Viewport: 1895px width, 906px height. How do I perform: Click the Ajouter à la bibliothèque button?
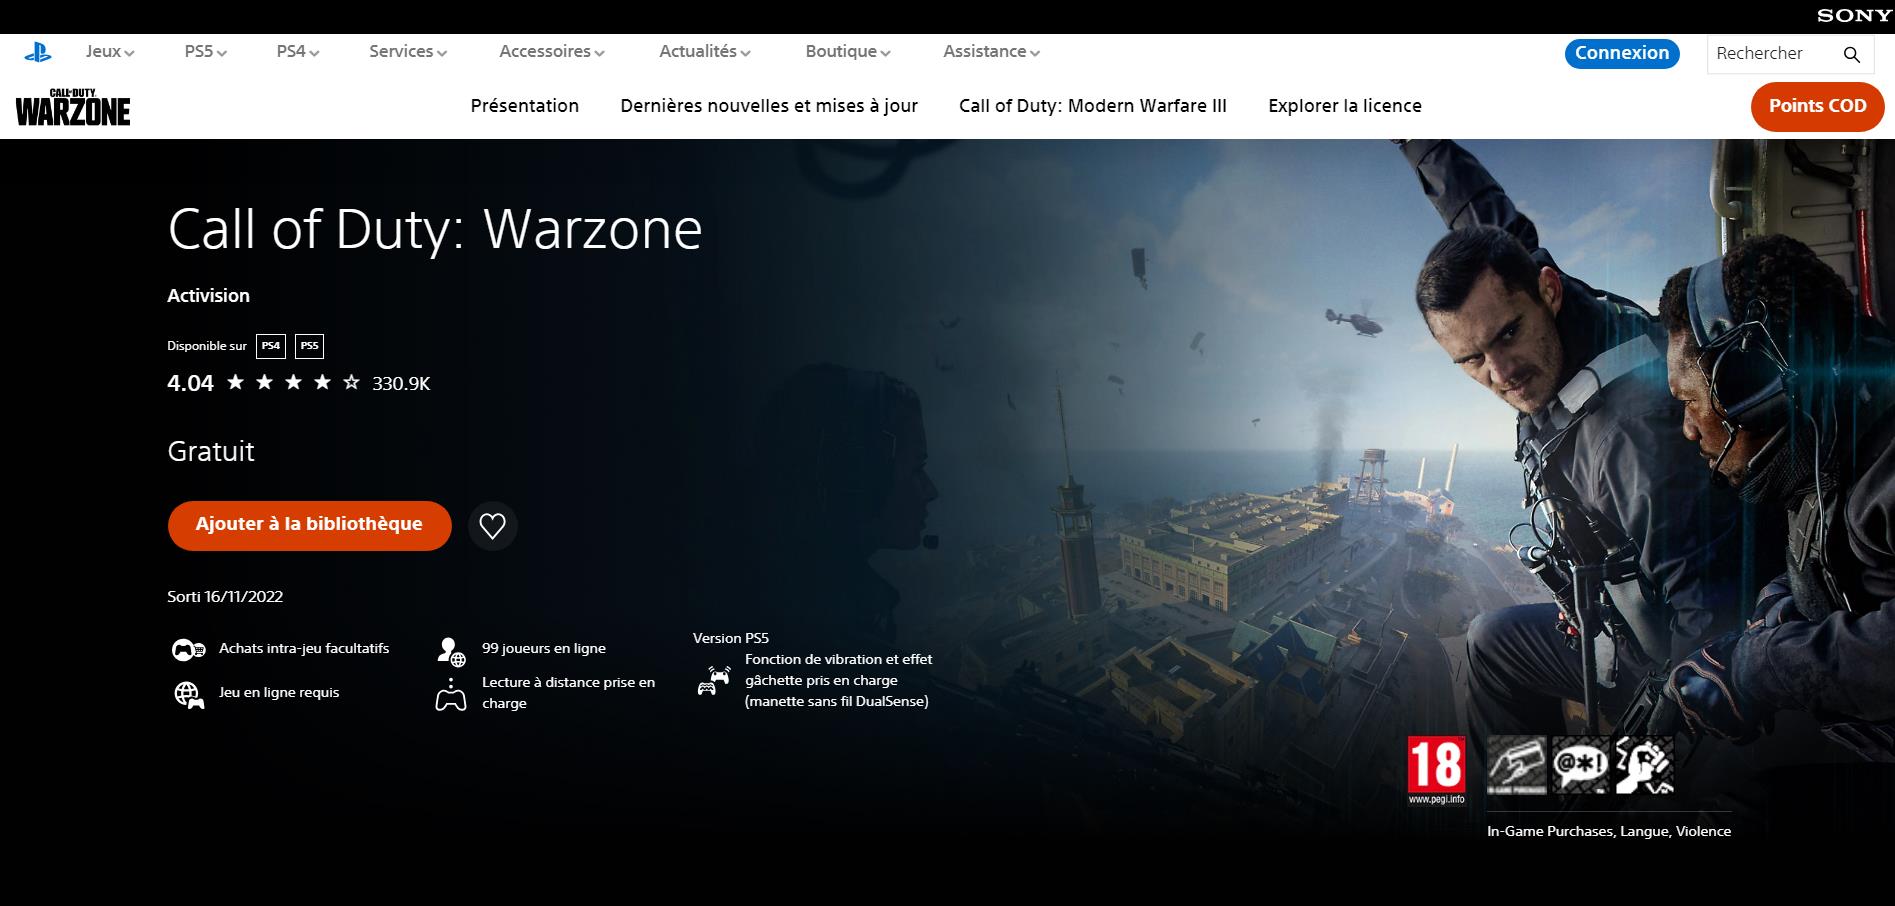point(309,524)
